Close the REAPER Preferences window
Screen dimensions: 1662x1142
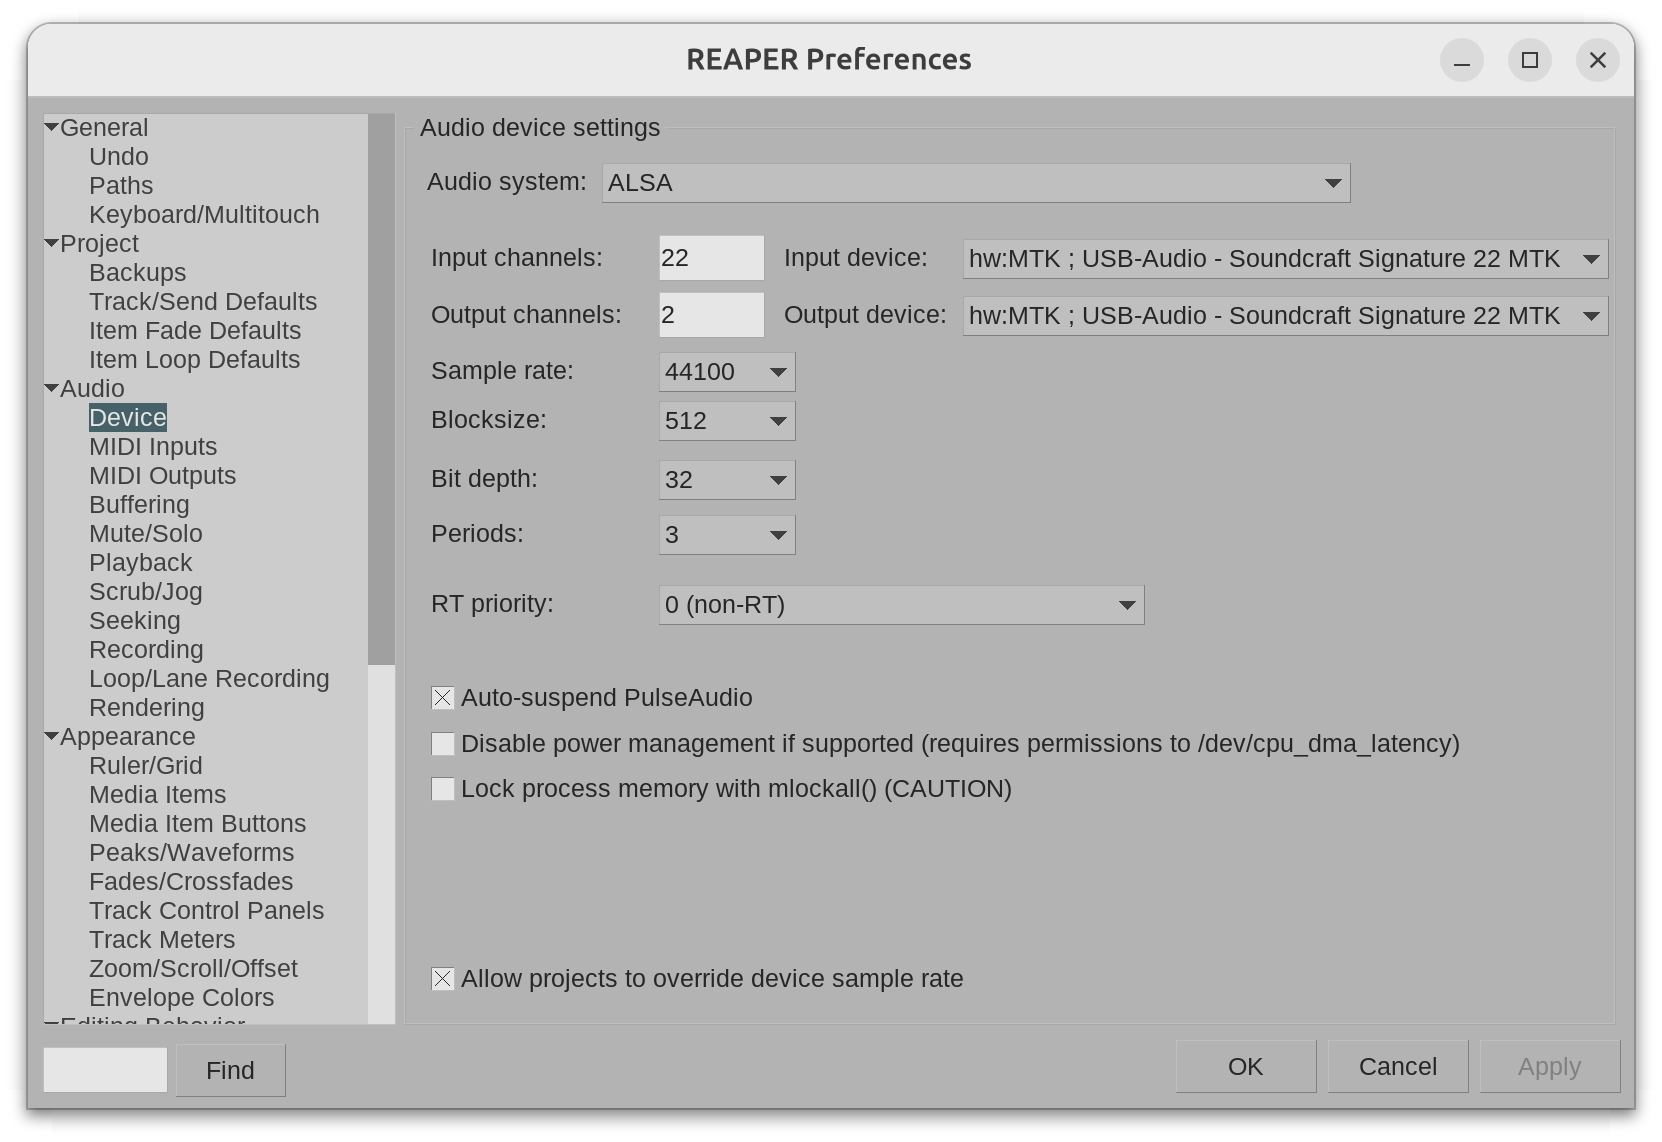[1598, 61]
